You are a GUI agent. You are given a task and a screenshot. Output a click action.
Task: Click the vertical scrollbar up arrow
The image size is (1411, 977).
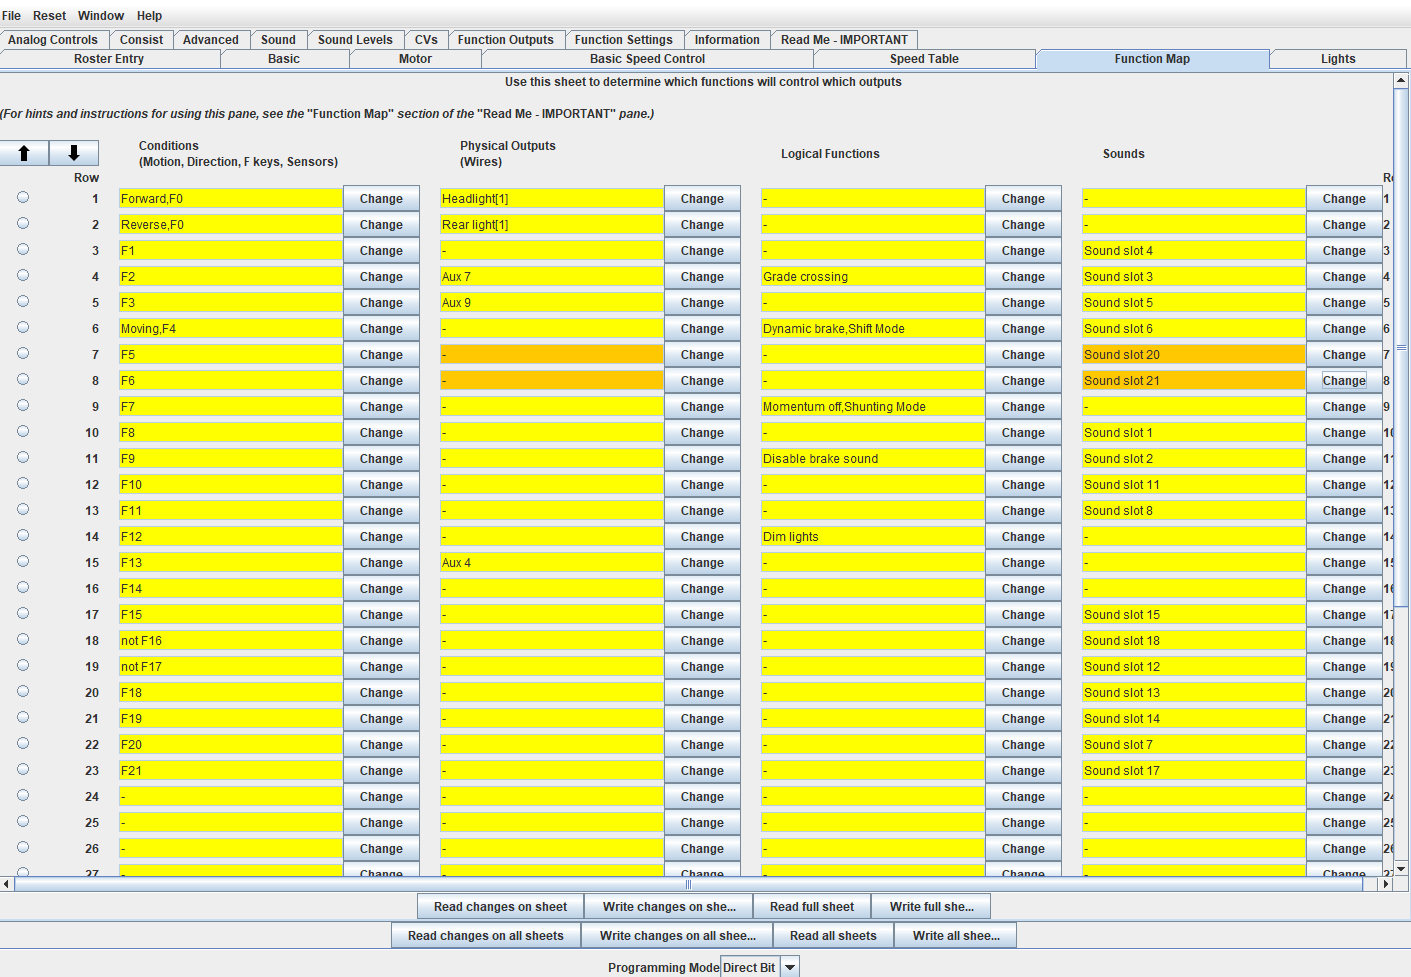pos(1401,80)
